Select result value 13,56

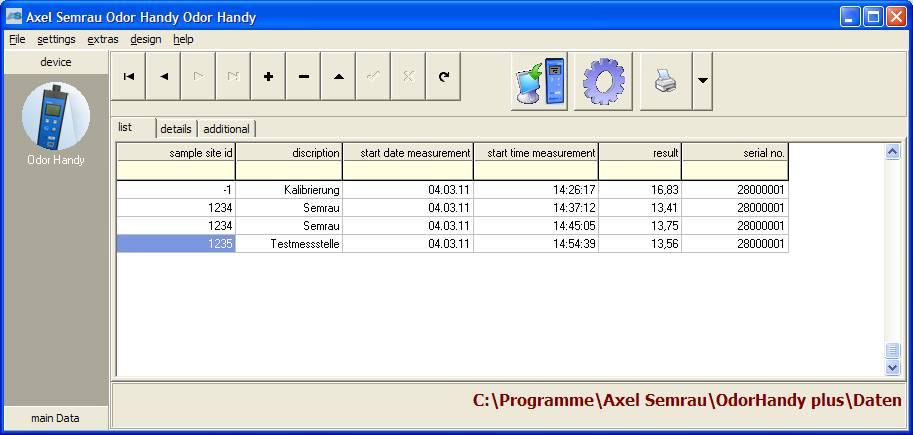[x=640, y=244]
